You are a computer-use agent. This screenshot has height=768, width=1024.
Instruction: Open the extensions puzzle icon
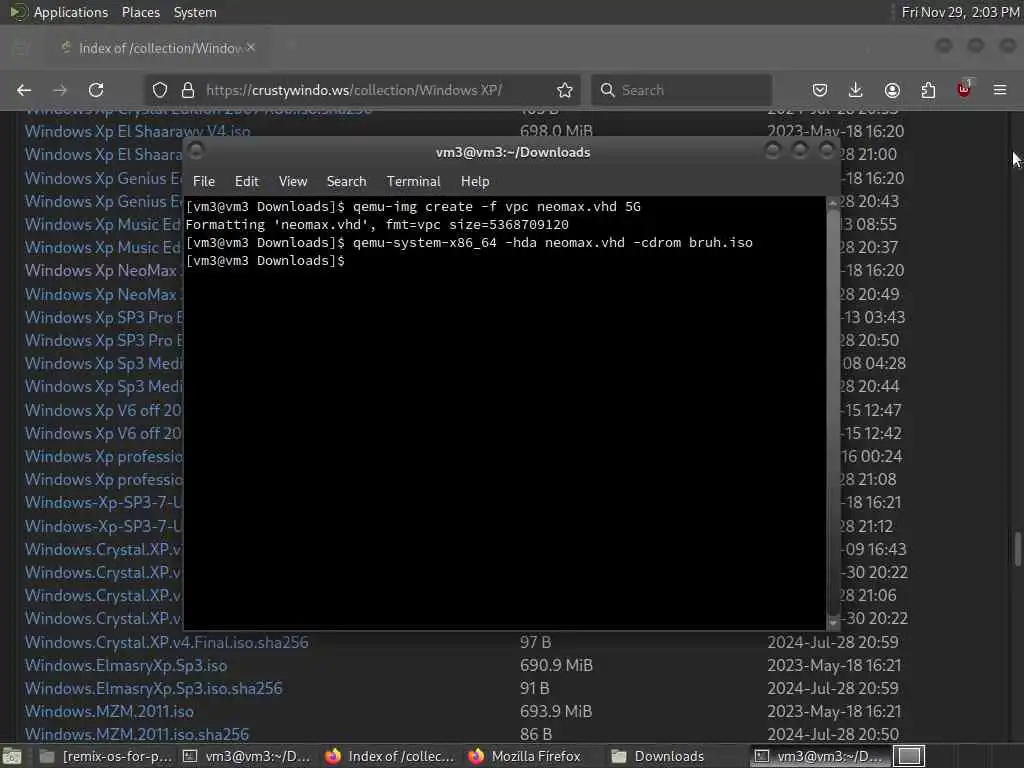(928, 90)
